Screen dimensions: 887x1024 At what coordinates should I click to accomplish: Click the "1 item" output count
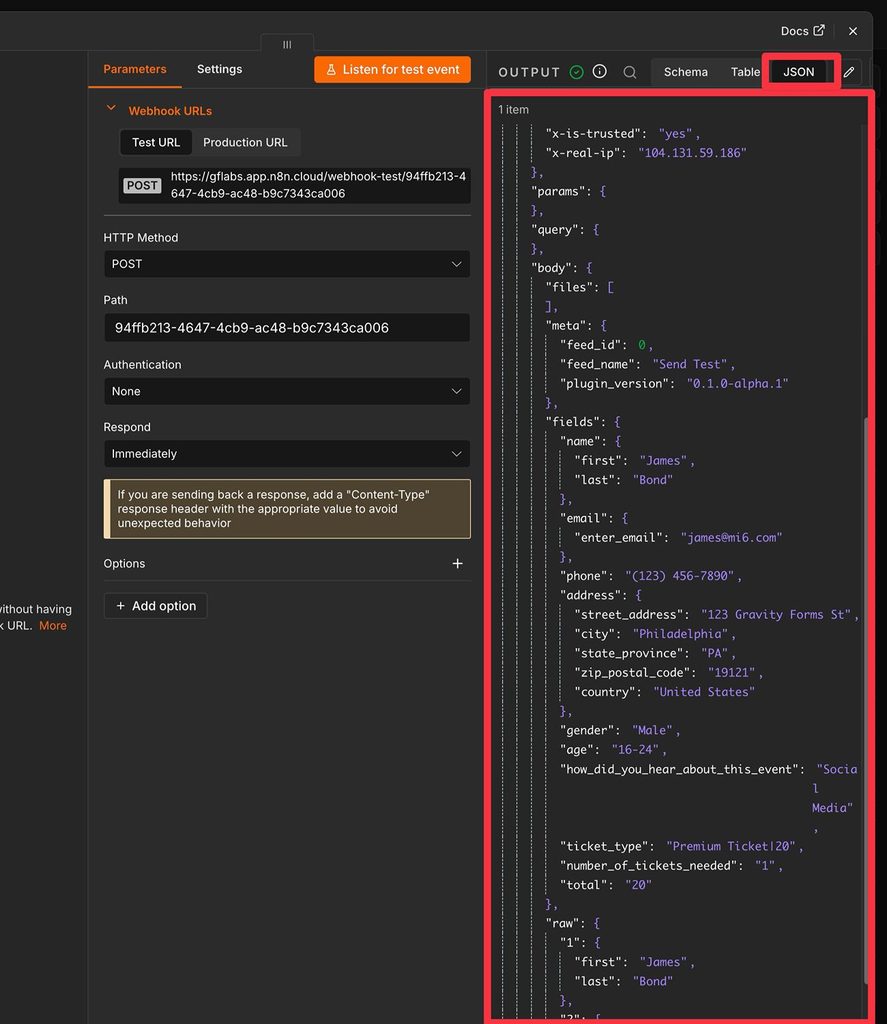(513, 110)
